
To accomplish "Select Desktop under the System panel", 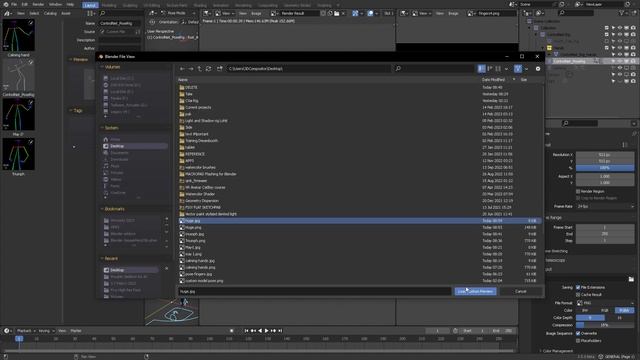I will click(135, 146).
